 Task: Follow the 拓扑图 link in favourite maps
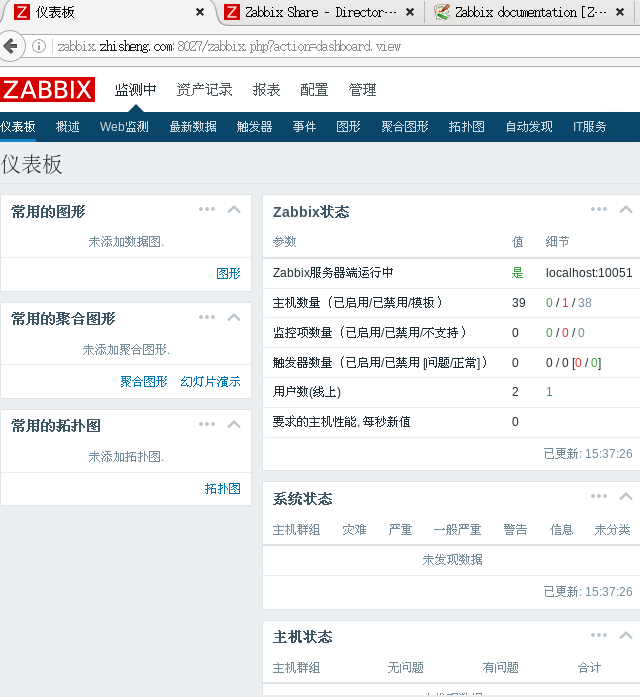[222, 489]
